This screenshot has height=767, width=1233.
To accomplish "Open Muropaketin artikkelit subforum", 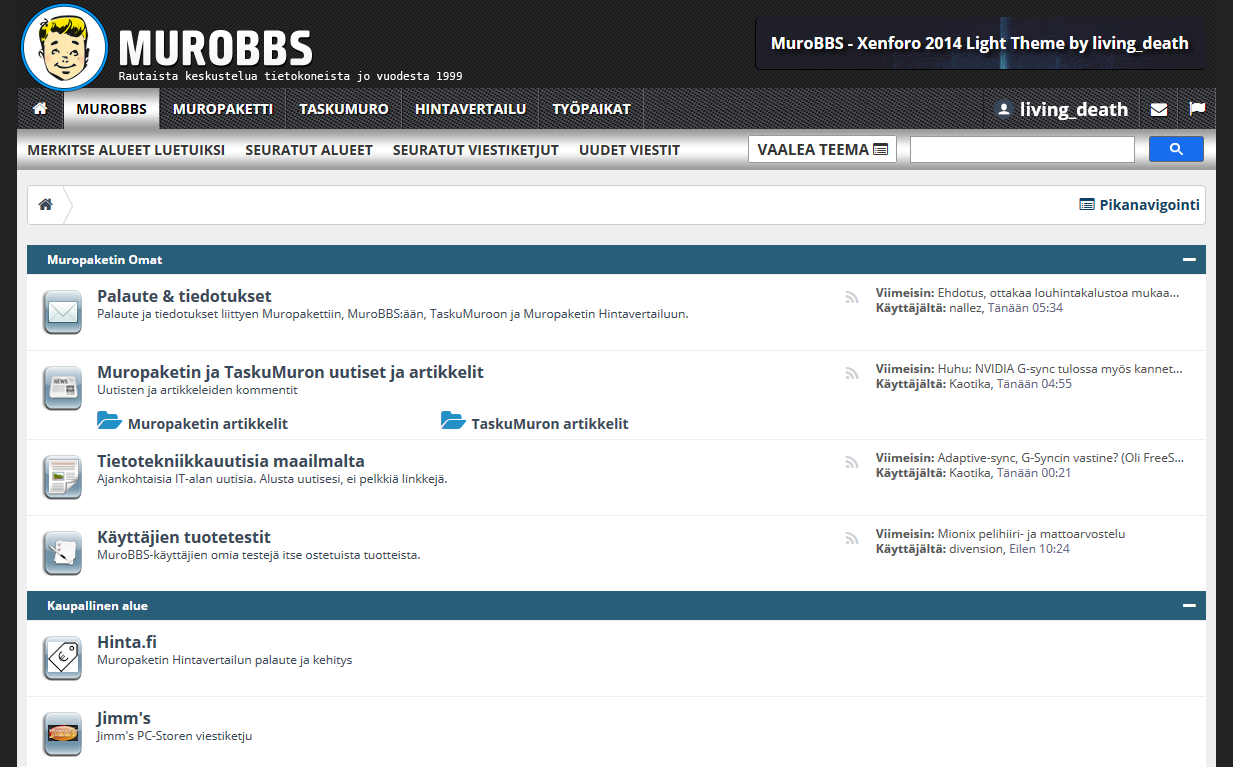I will point(208,423).
